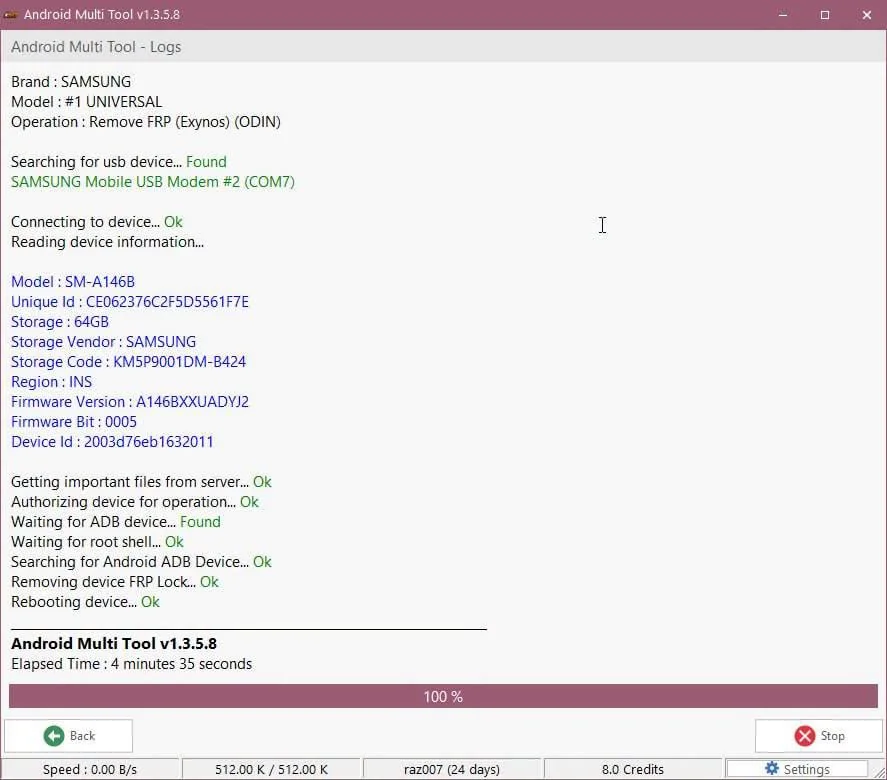Click the Rebooting device... Ok line
Viewport: 887px width, 780px height.
pyautogui.click(x=85, y=602)
